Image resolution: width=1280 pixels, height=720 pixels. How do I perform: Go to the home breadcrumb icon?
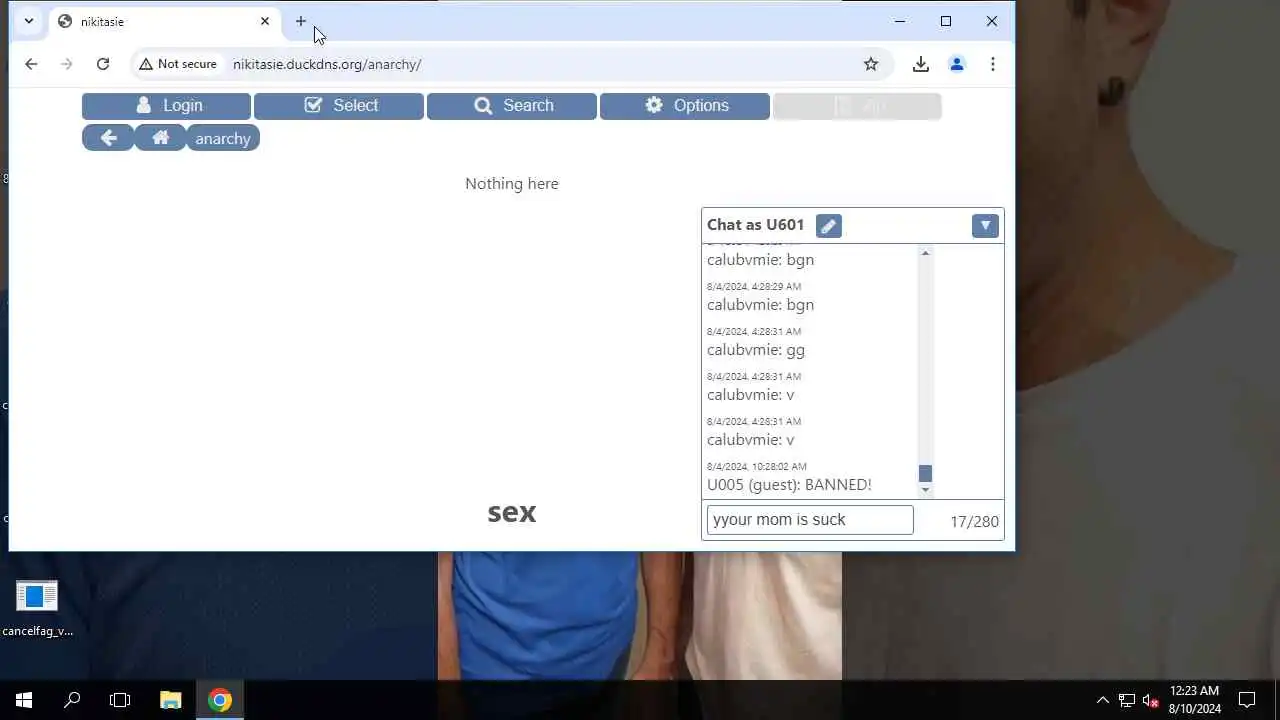coord(160,138)
